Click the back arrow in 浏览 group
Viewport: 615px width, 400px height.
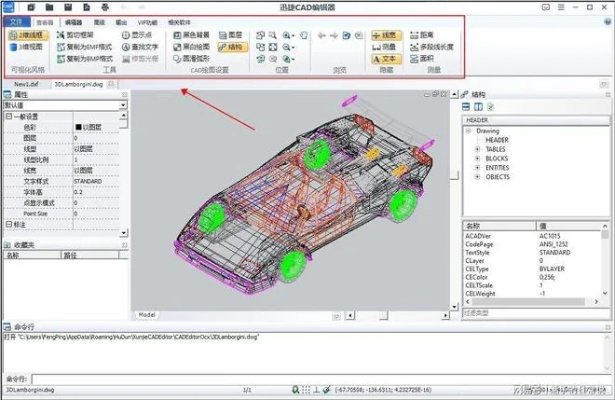tap(322, 36)
